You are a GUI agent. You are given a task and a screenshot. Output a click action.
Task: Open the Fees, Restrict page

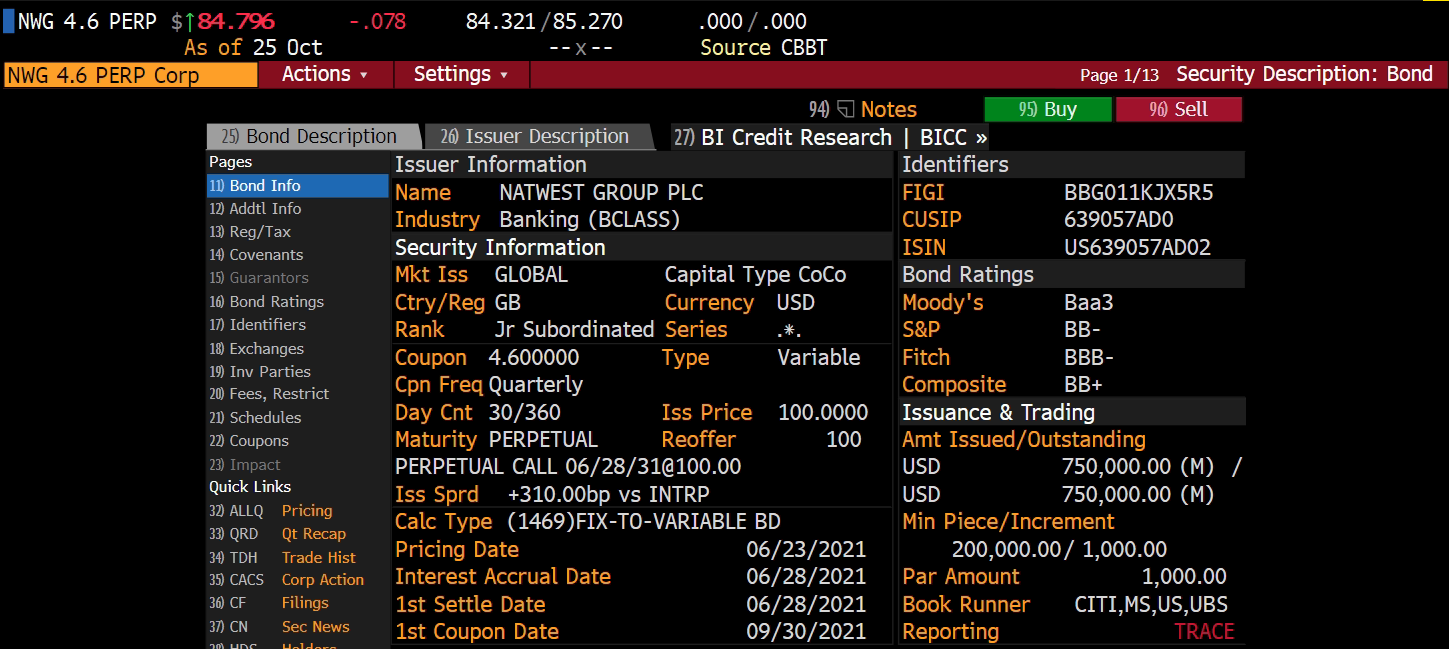tap(269, 394)
